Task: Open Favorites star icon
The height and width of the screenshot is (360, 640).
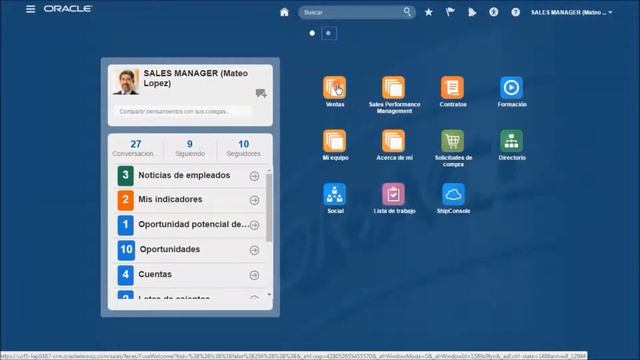Action: click(429, 12)
